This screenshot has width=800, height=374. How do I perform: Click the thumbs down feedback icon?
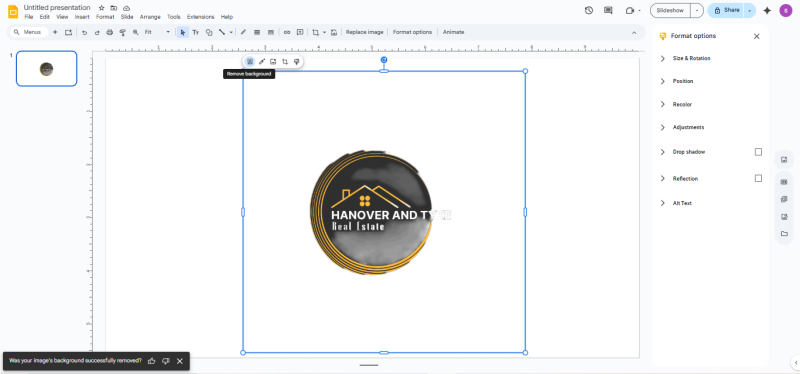click(x=165, y=361)
